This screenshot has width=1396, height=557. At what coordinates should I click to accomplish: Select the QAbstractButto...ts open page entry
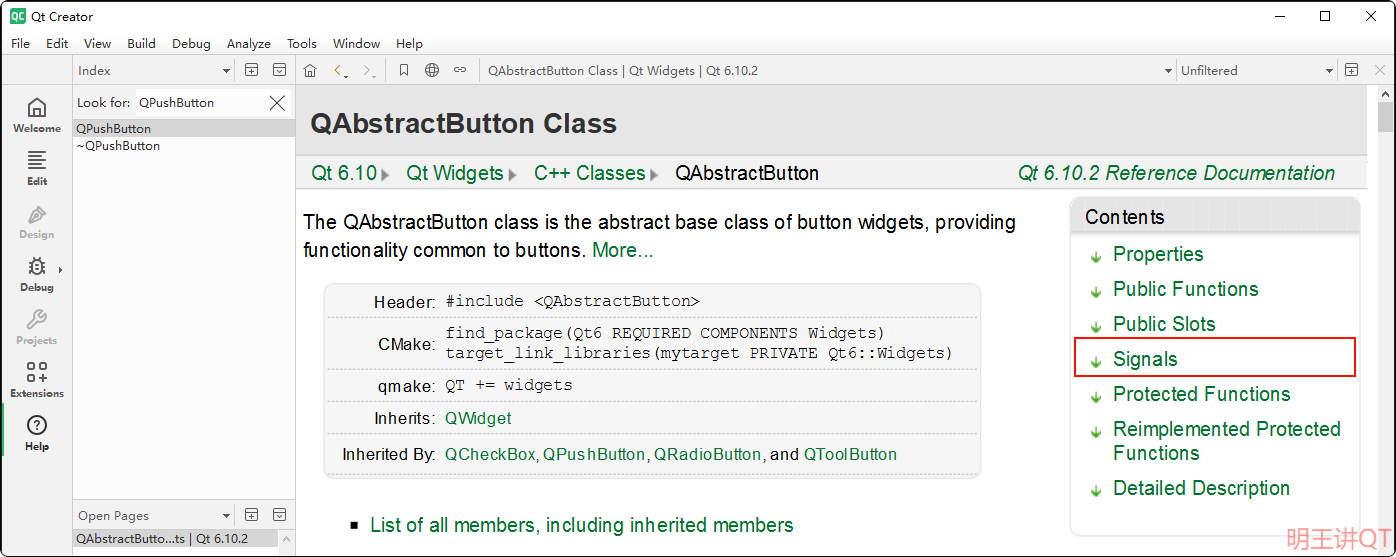click(x=175, y=538)
